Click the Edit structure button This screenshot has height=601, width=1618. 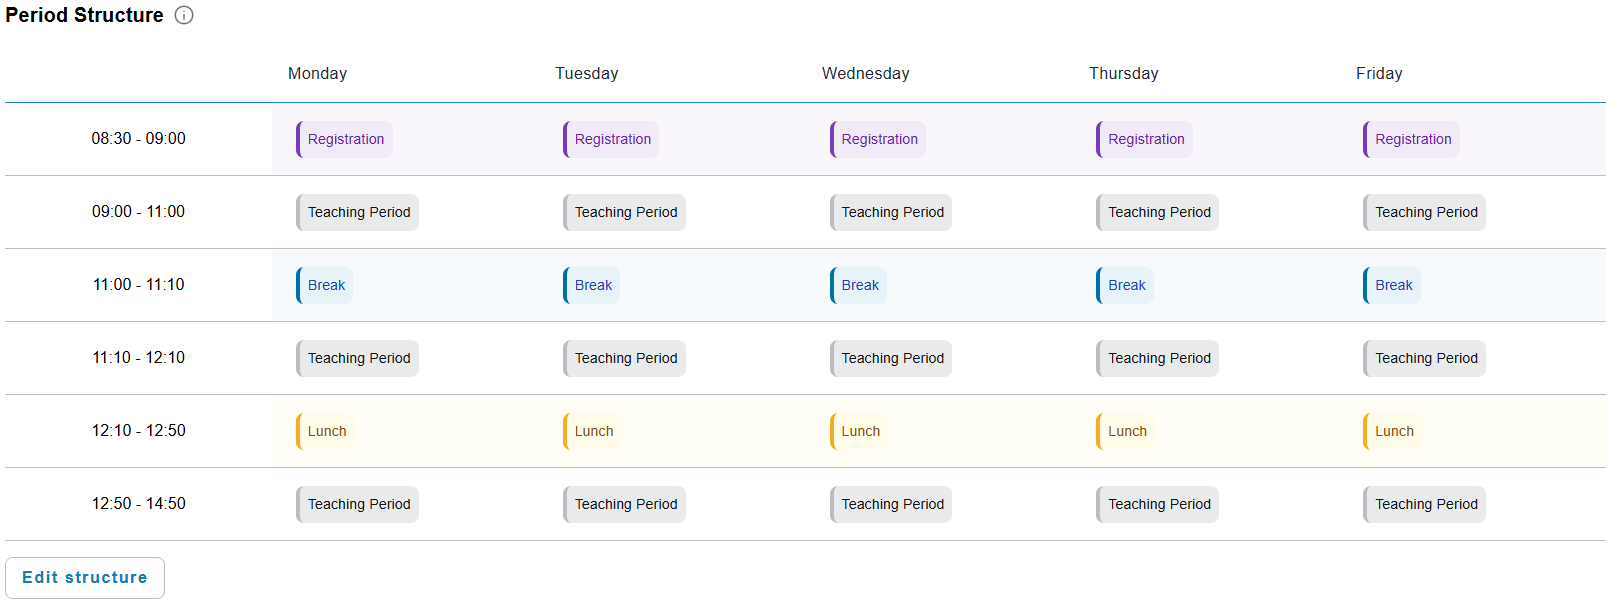[x=85, y=578]
